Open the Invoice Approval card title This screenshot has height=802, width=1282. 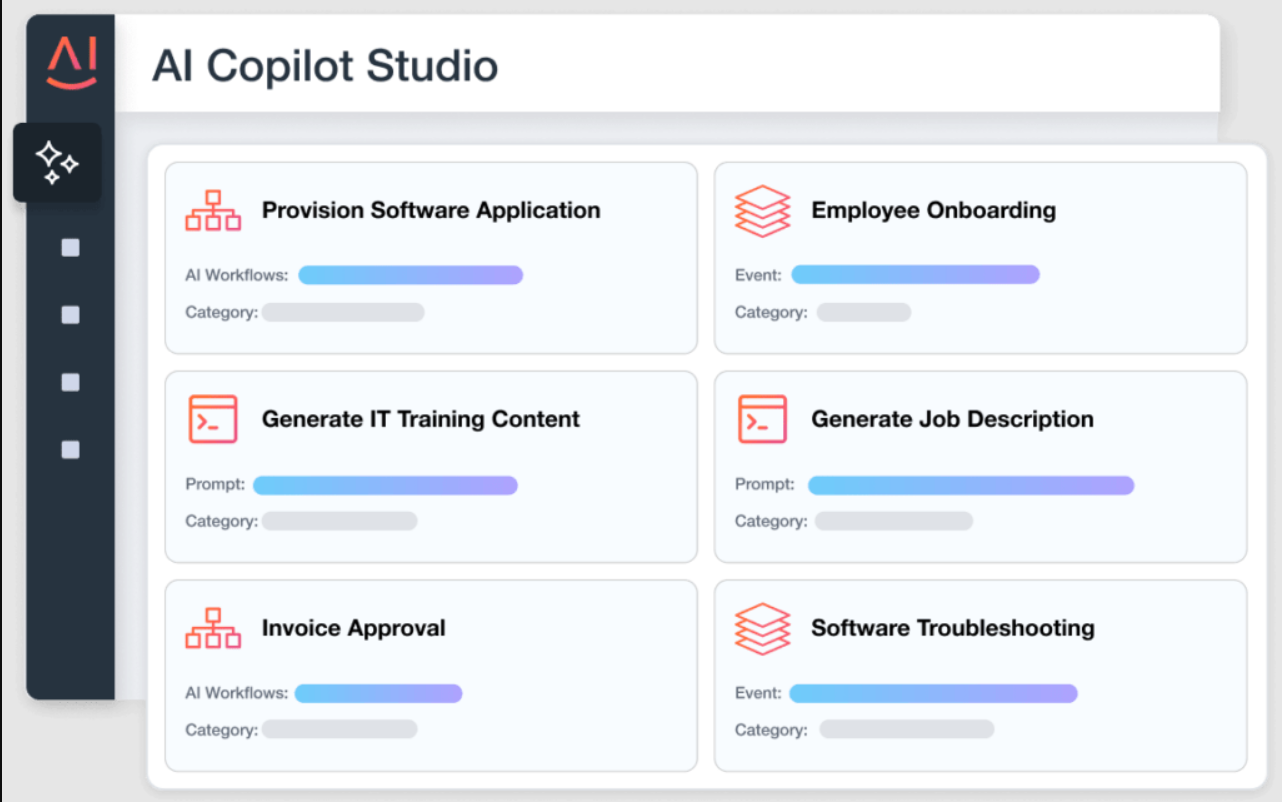click(x=354, y=629)
